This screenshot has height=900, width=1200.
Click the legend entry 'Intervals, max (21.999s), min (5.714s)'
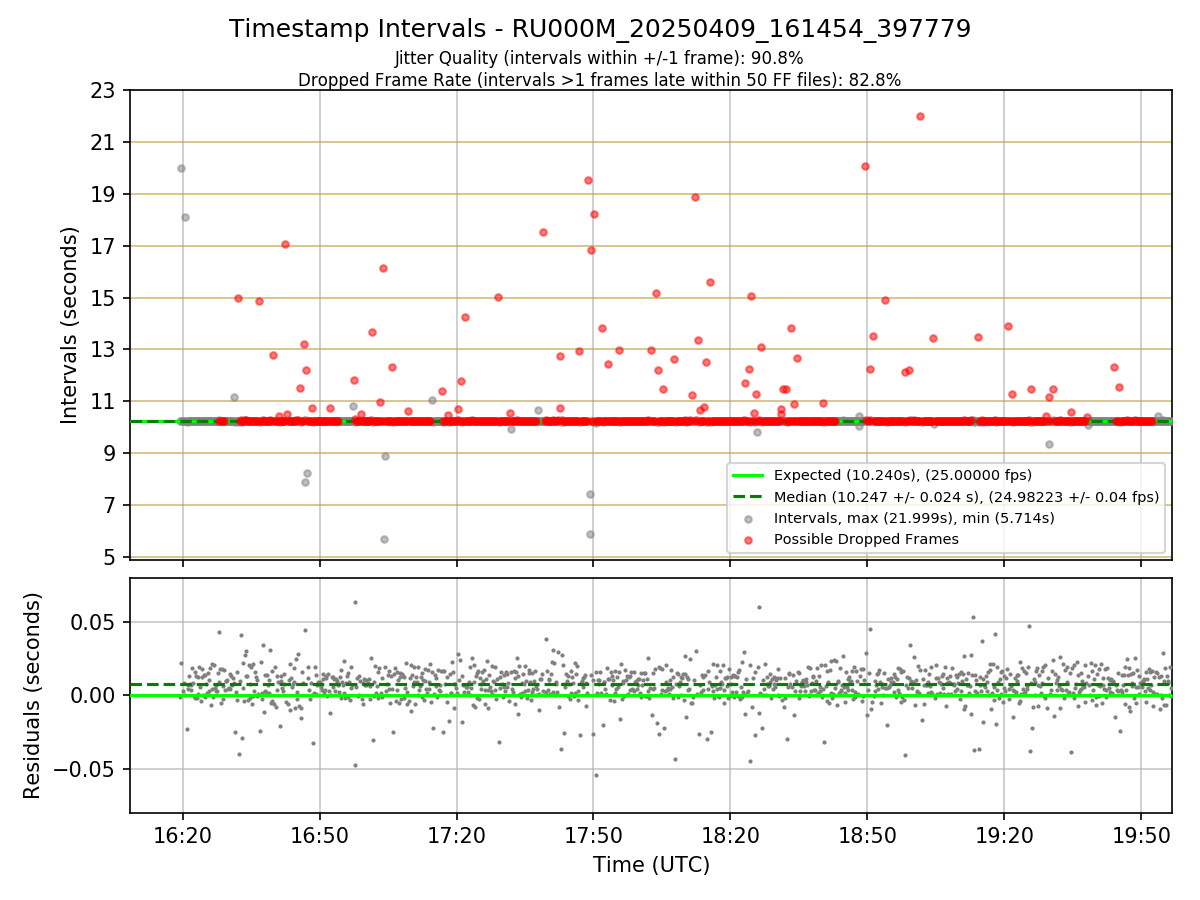(914, 518)
